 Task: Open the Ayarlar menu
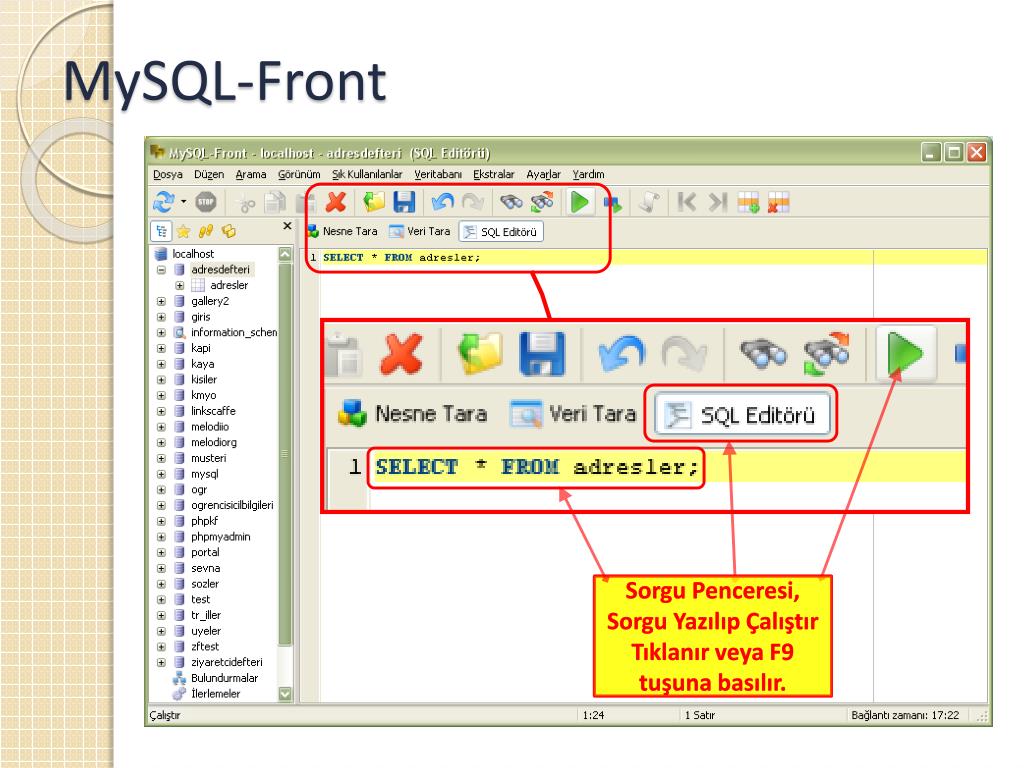[543, 174]
